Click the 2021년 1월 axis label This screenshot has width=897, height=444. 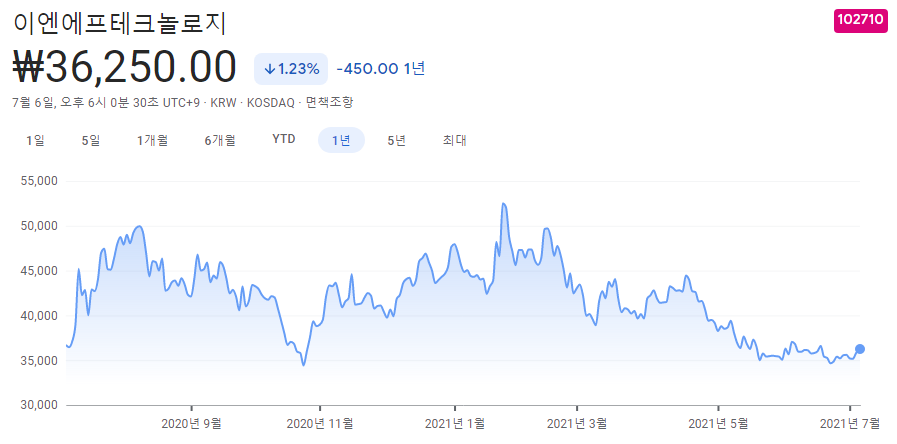click(x=455, y=423)
